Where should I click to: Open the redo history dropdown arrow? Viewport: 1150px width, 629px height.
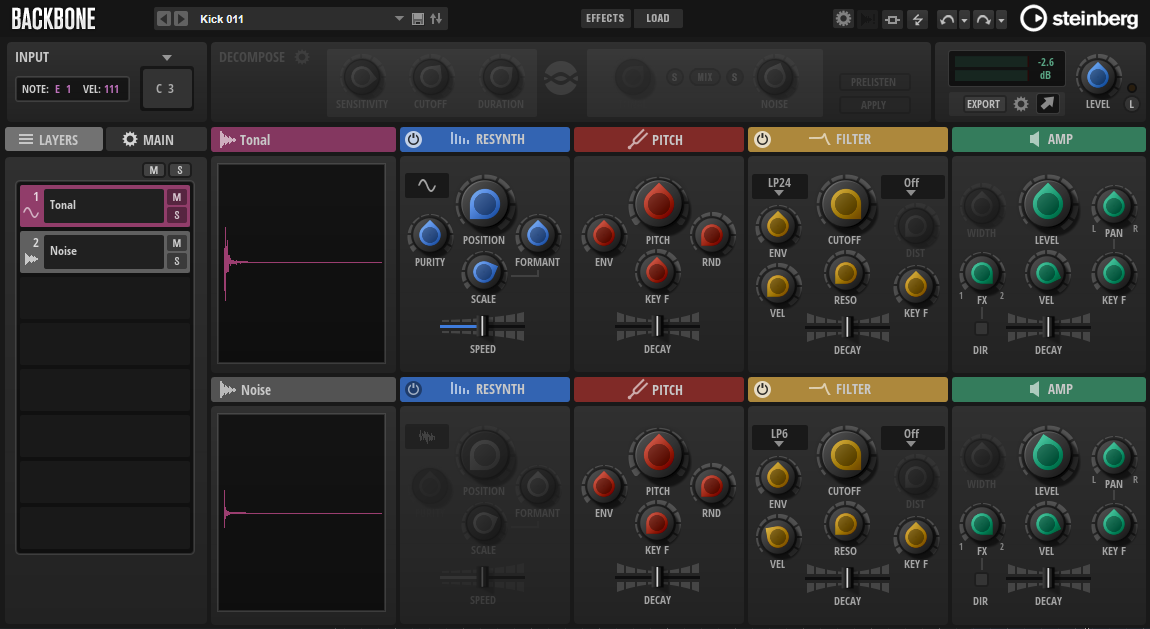tap(1001, 20)
